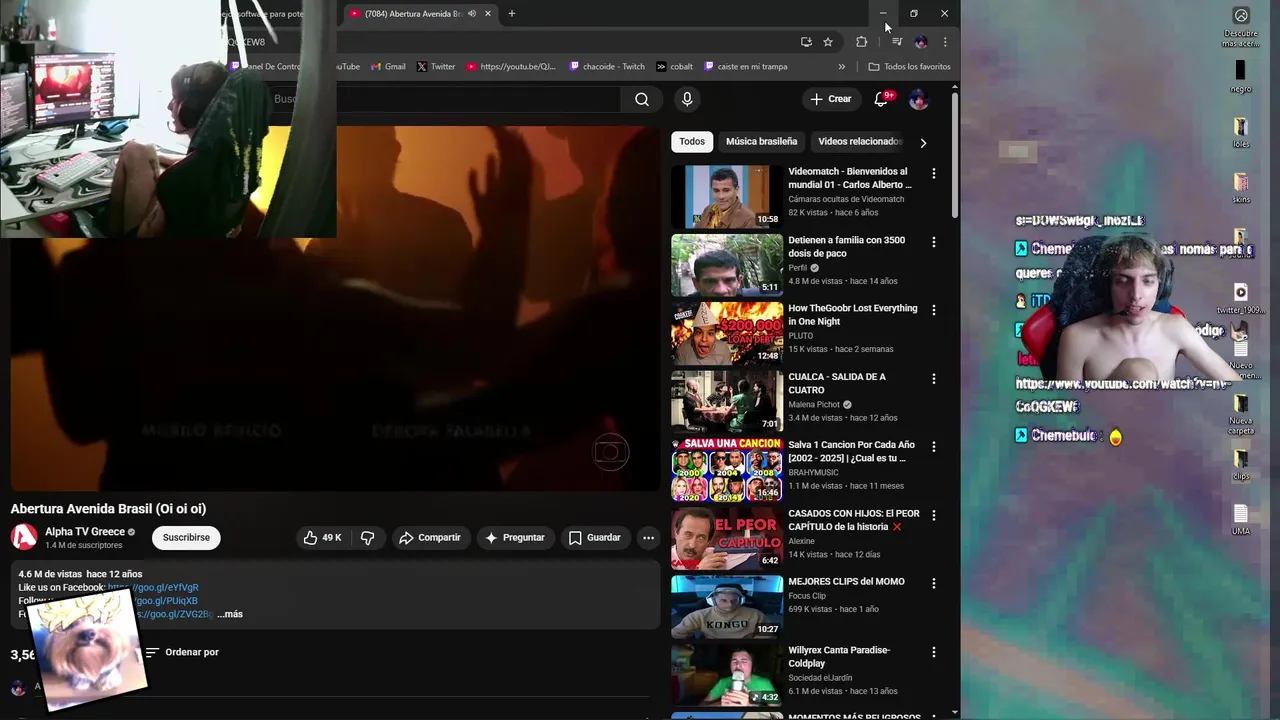Subscribe to Alpha TV Greece channel
Image resolution: width=1280 pixels, height=720 pixels.
pos(186,538)
